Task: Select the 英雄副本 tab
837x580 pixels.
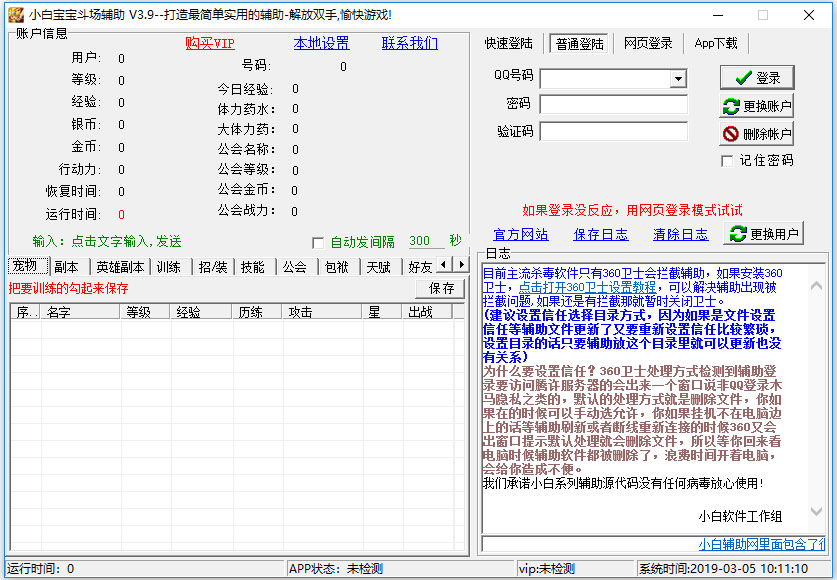Action: pyautogui.click(x=120, y=267)
